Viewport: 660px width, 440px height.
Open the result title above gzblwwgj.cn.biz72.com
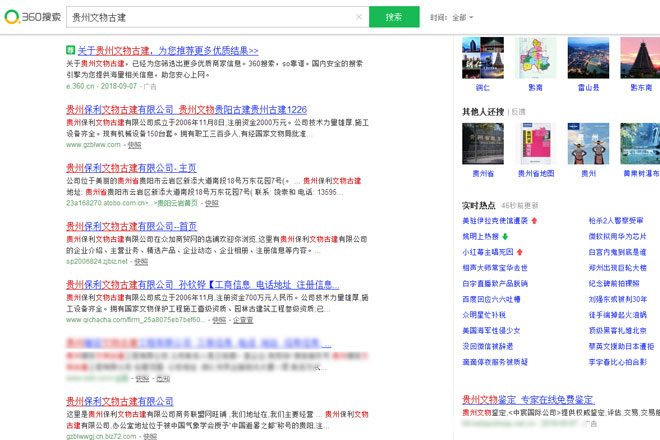120,401
